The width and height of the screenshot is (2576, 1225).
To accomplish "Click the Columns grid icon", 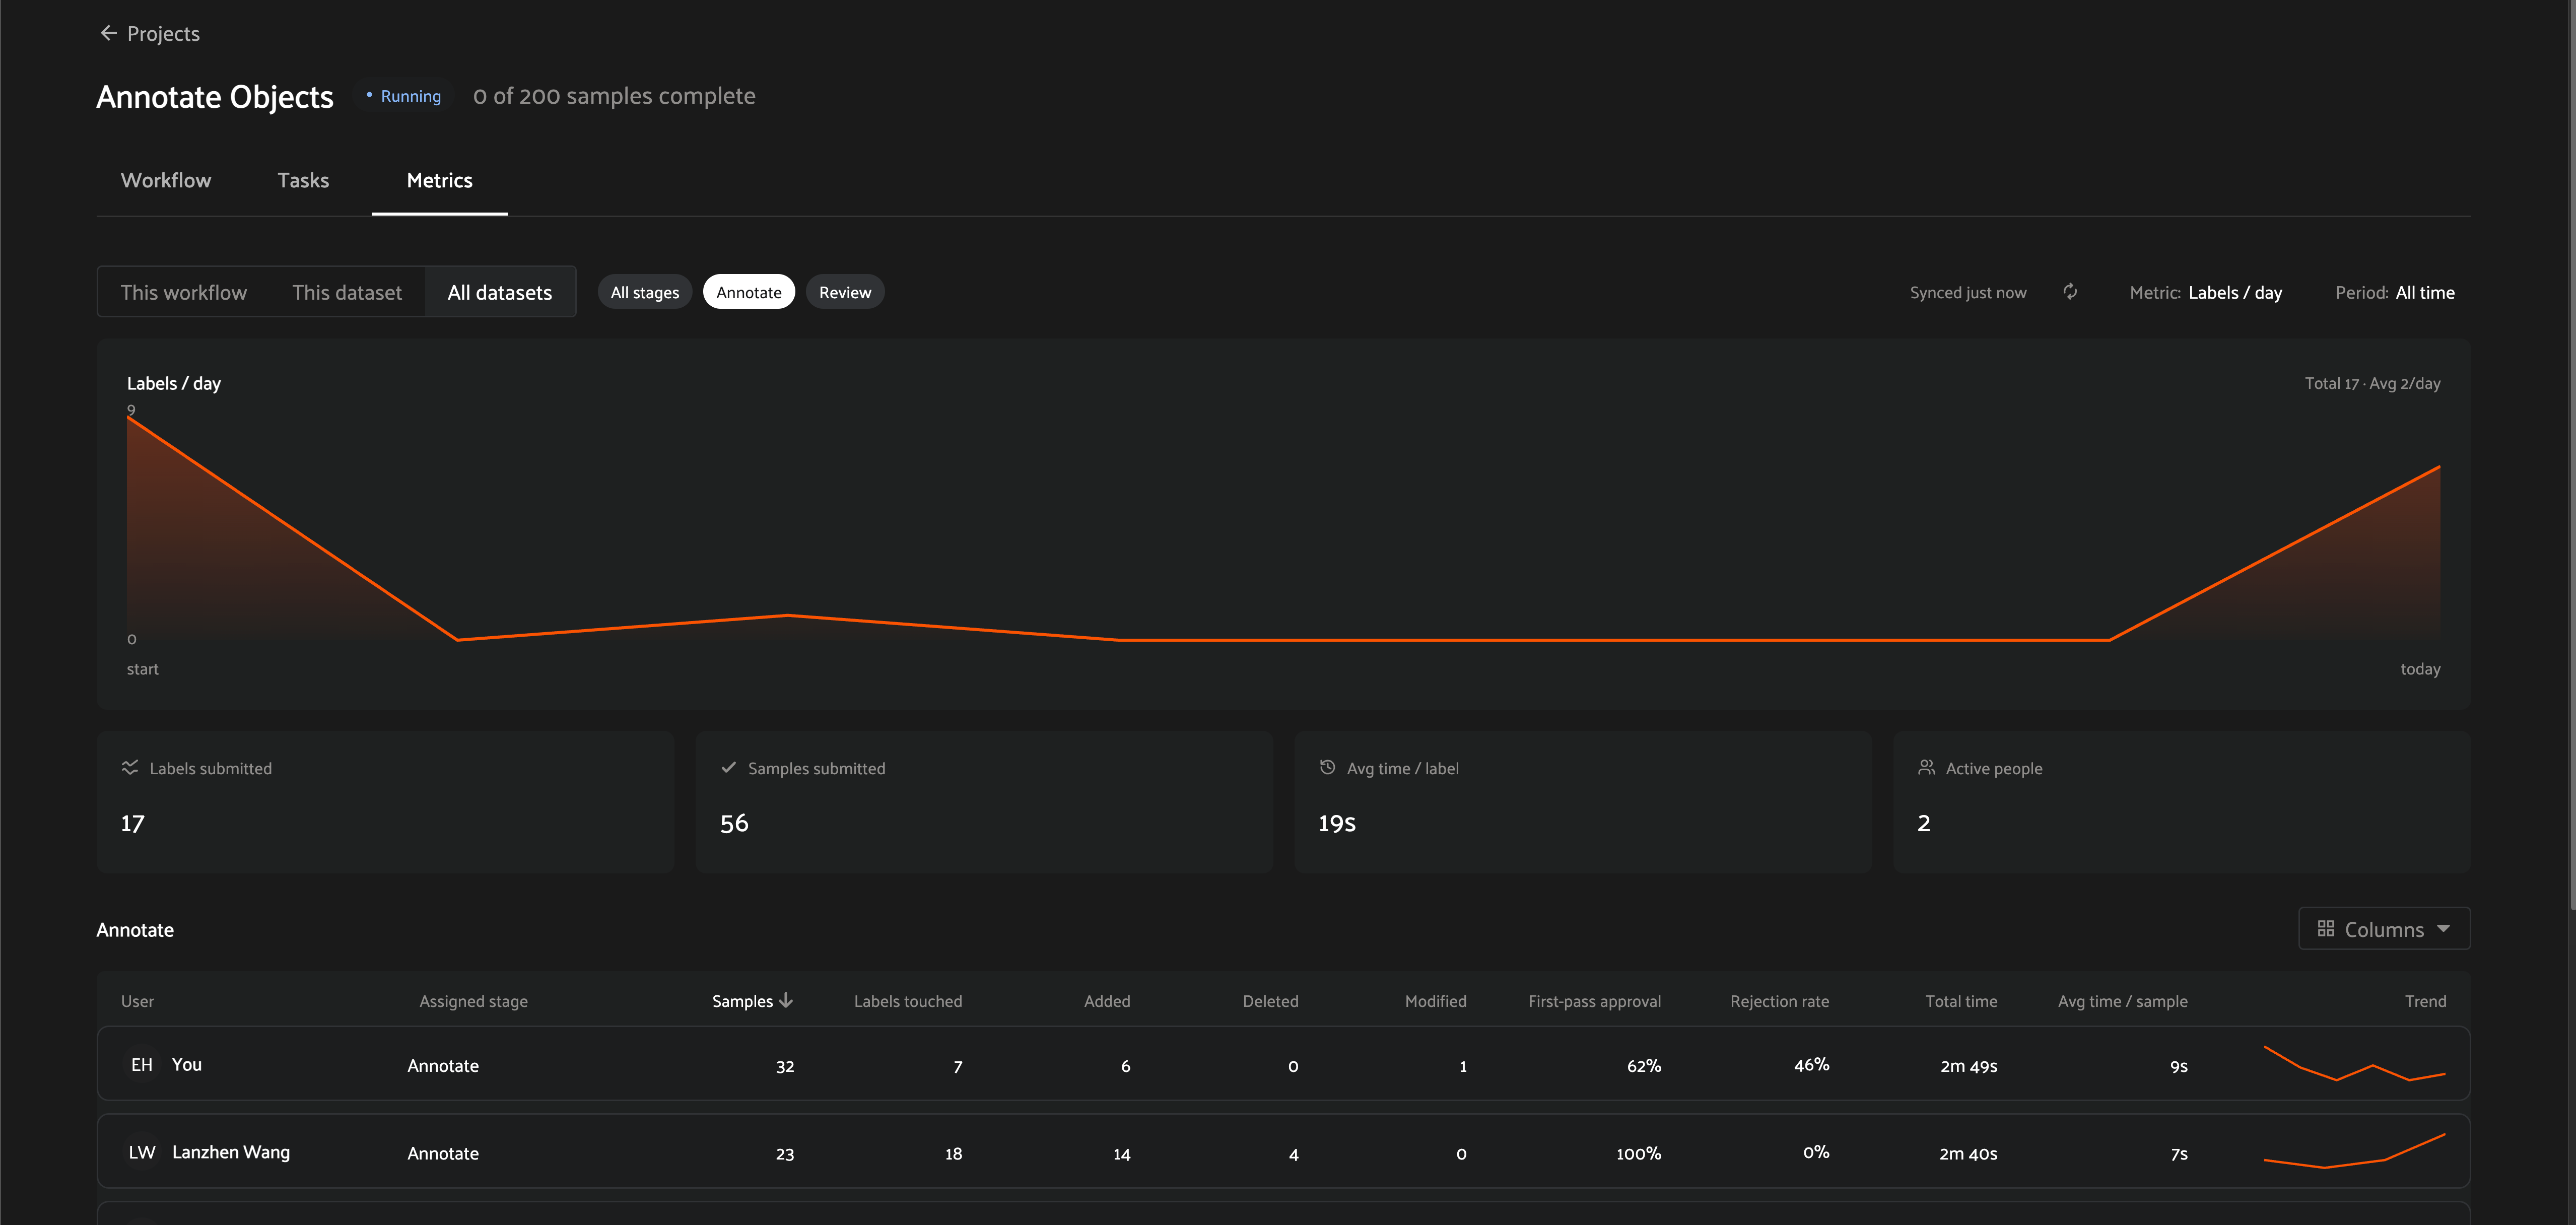I will 2326,928.
